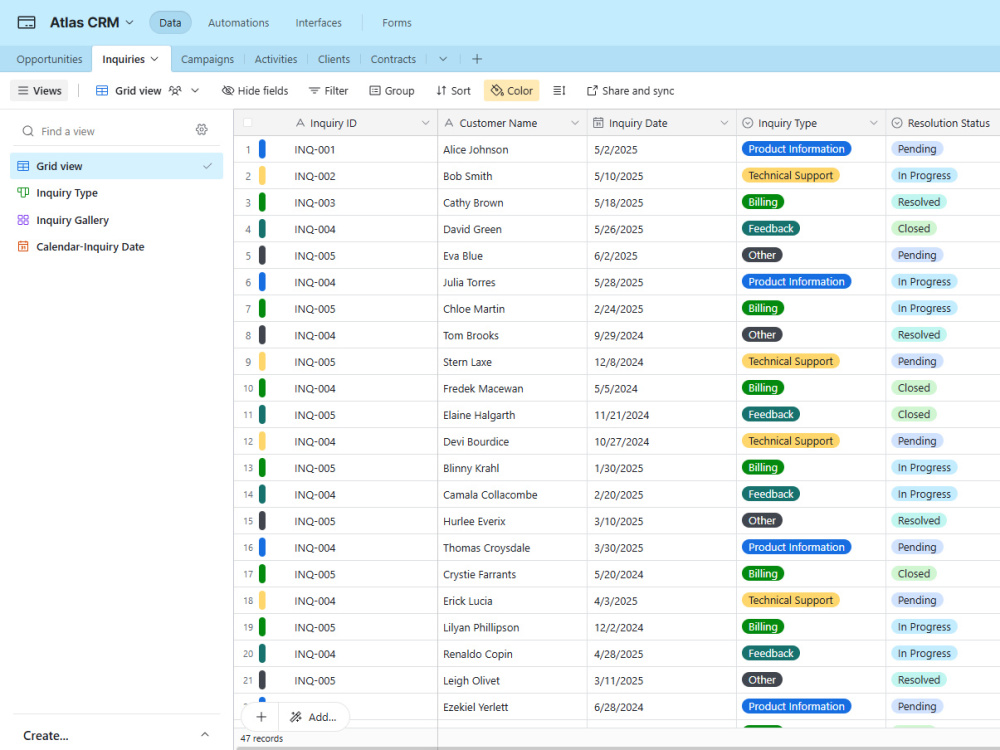Open the Activities table tab
The image size is (1000, 750).
276,59
